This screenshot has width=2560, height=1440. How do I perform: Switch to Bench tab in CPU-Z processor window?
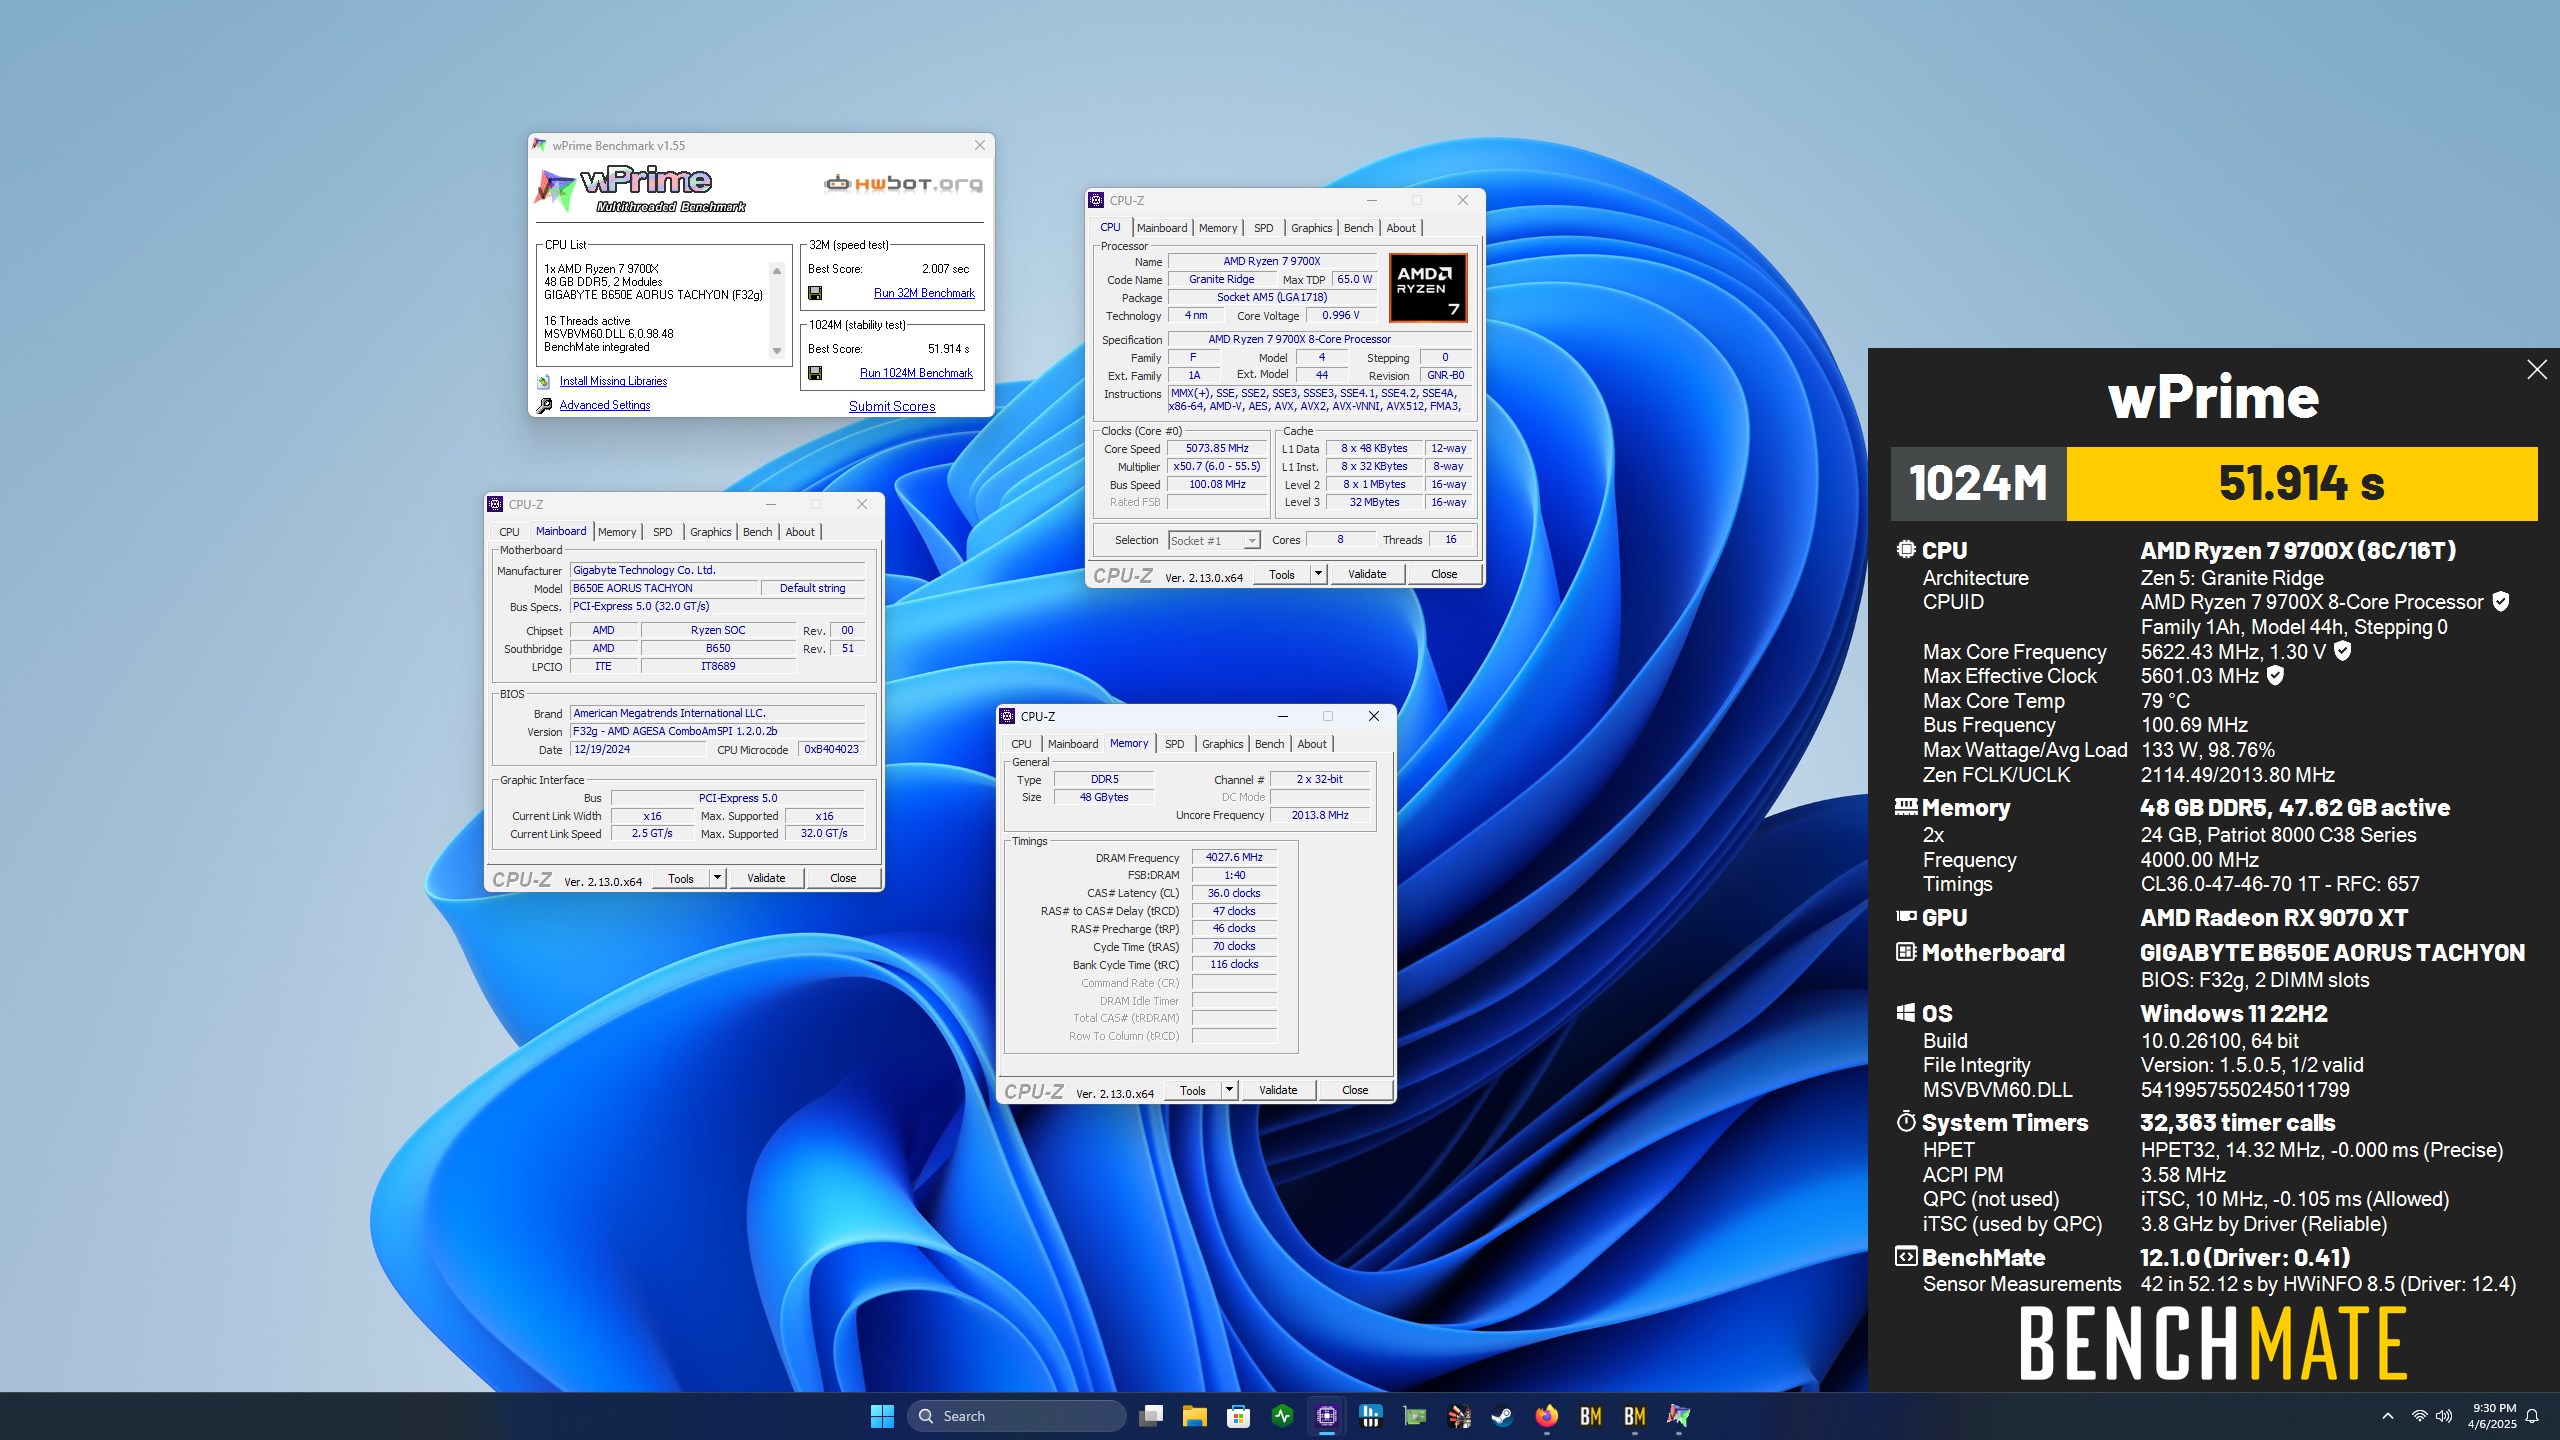(1358, 228)
